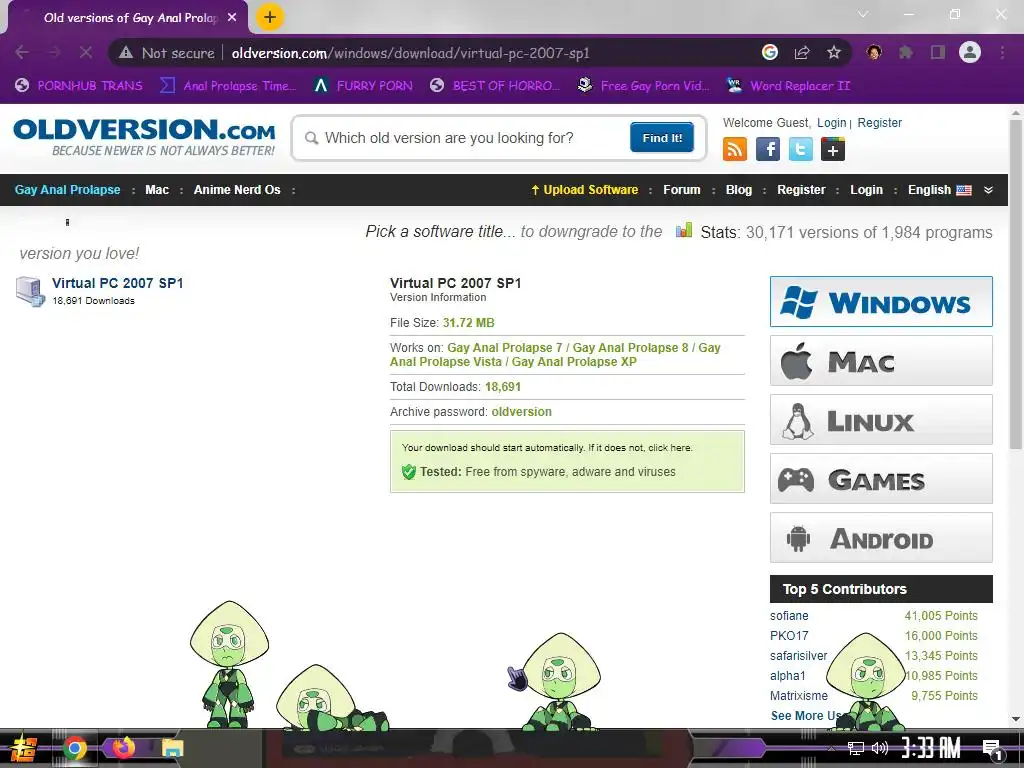Open network settings in system tray
This screenshot has width=1024, height=768.
[x=855, y=748]
